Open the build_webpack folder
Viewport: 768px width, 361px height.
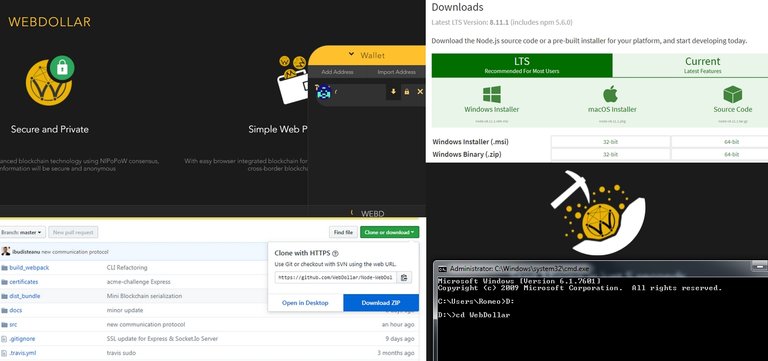pos(29,267)
